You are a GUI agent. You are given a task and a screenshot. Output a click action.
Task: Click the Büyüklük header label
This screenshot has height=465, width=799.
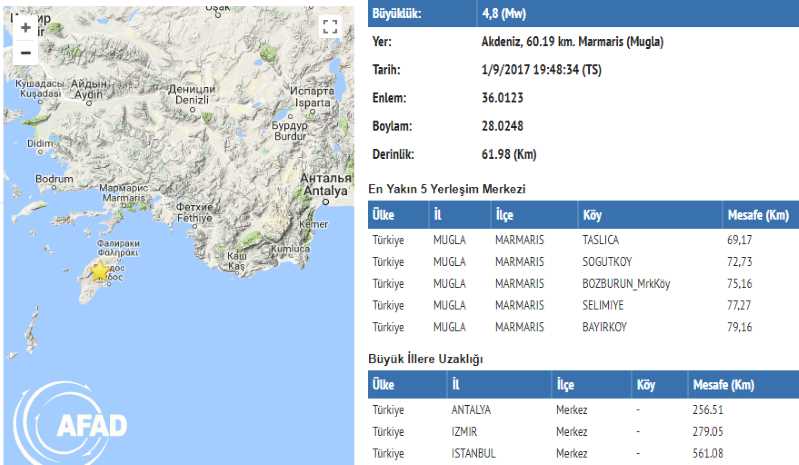(400, 12)
